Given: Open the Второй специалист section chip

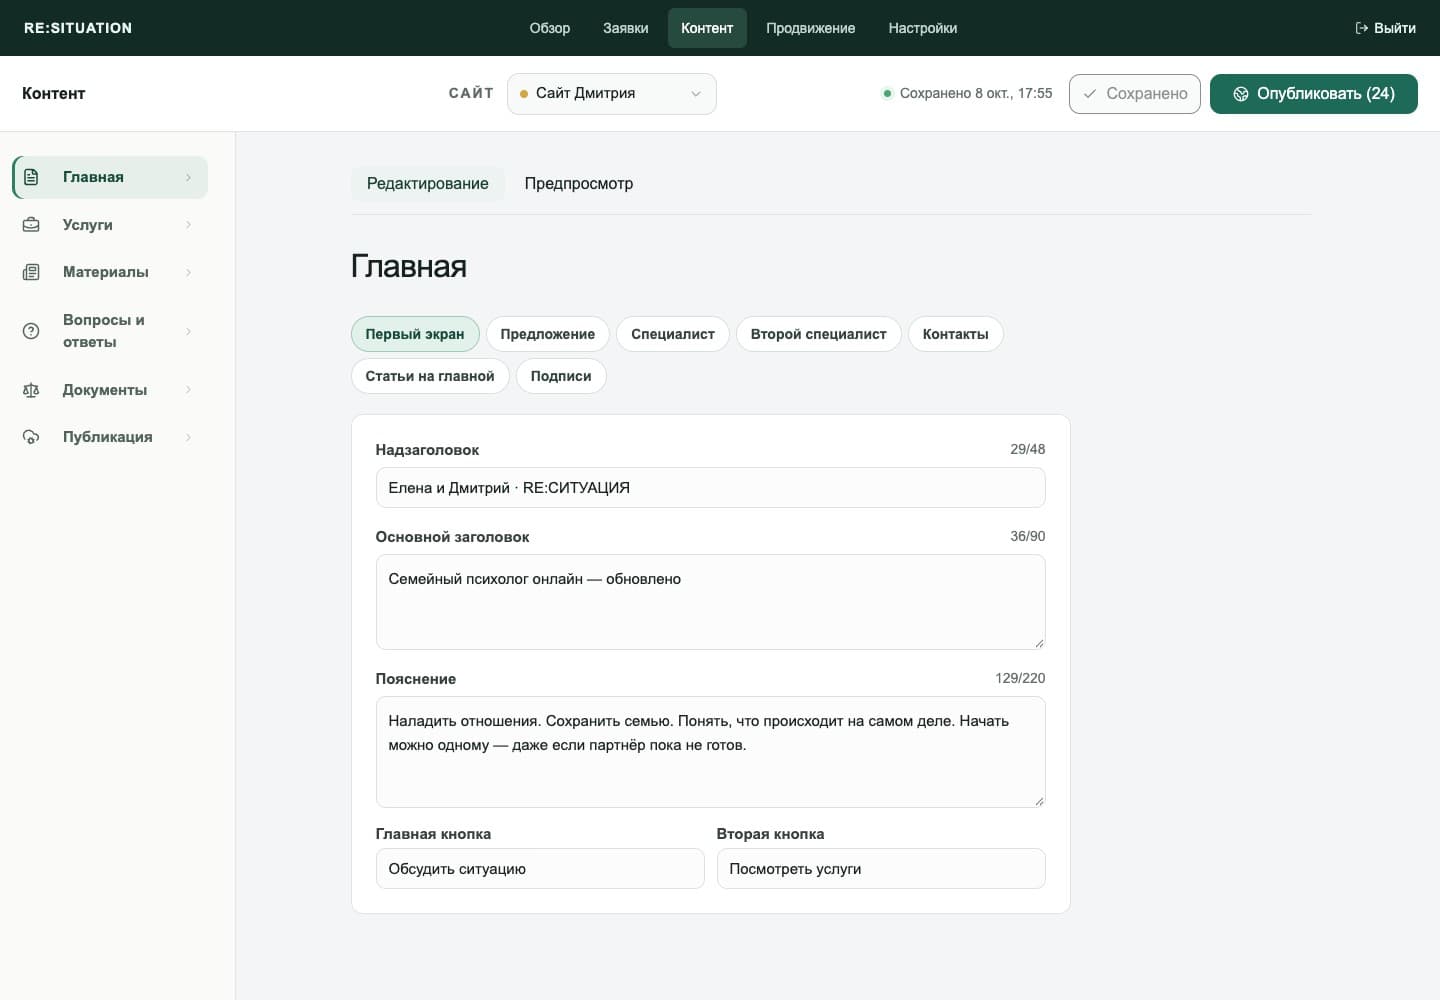Looking at the screenshot, I should [819, 334].
